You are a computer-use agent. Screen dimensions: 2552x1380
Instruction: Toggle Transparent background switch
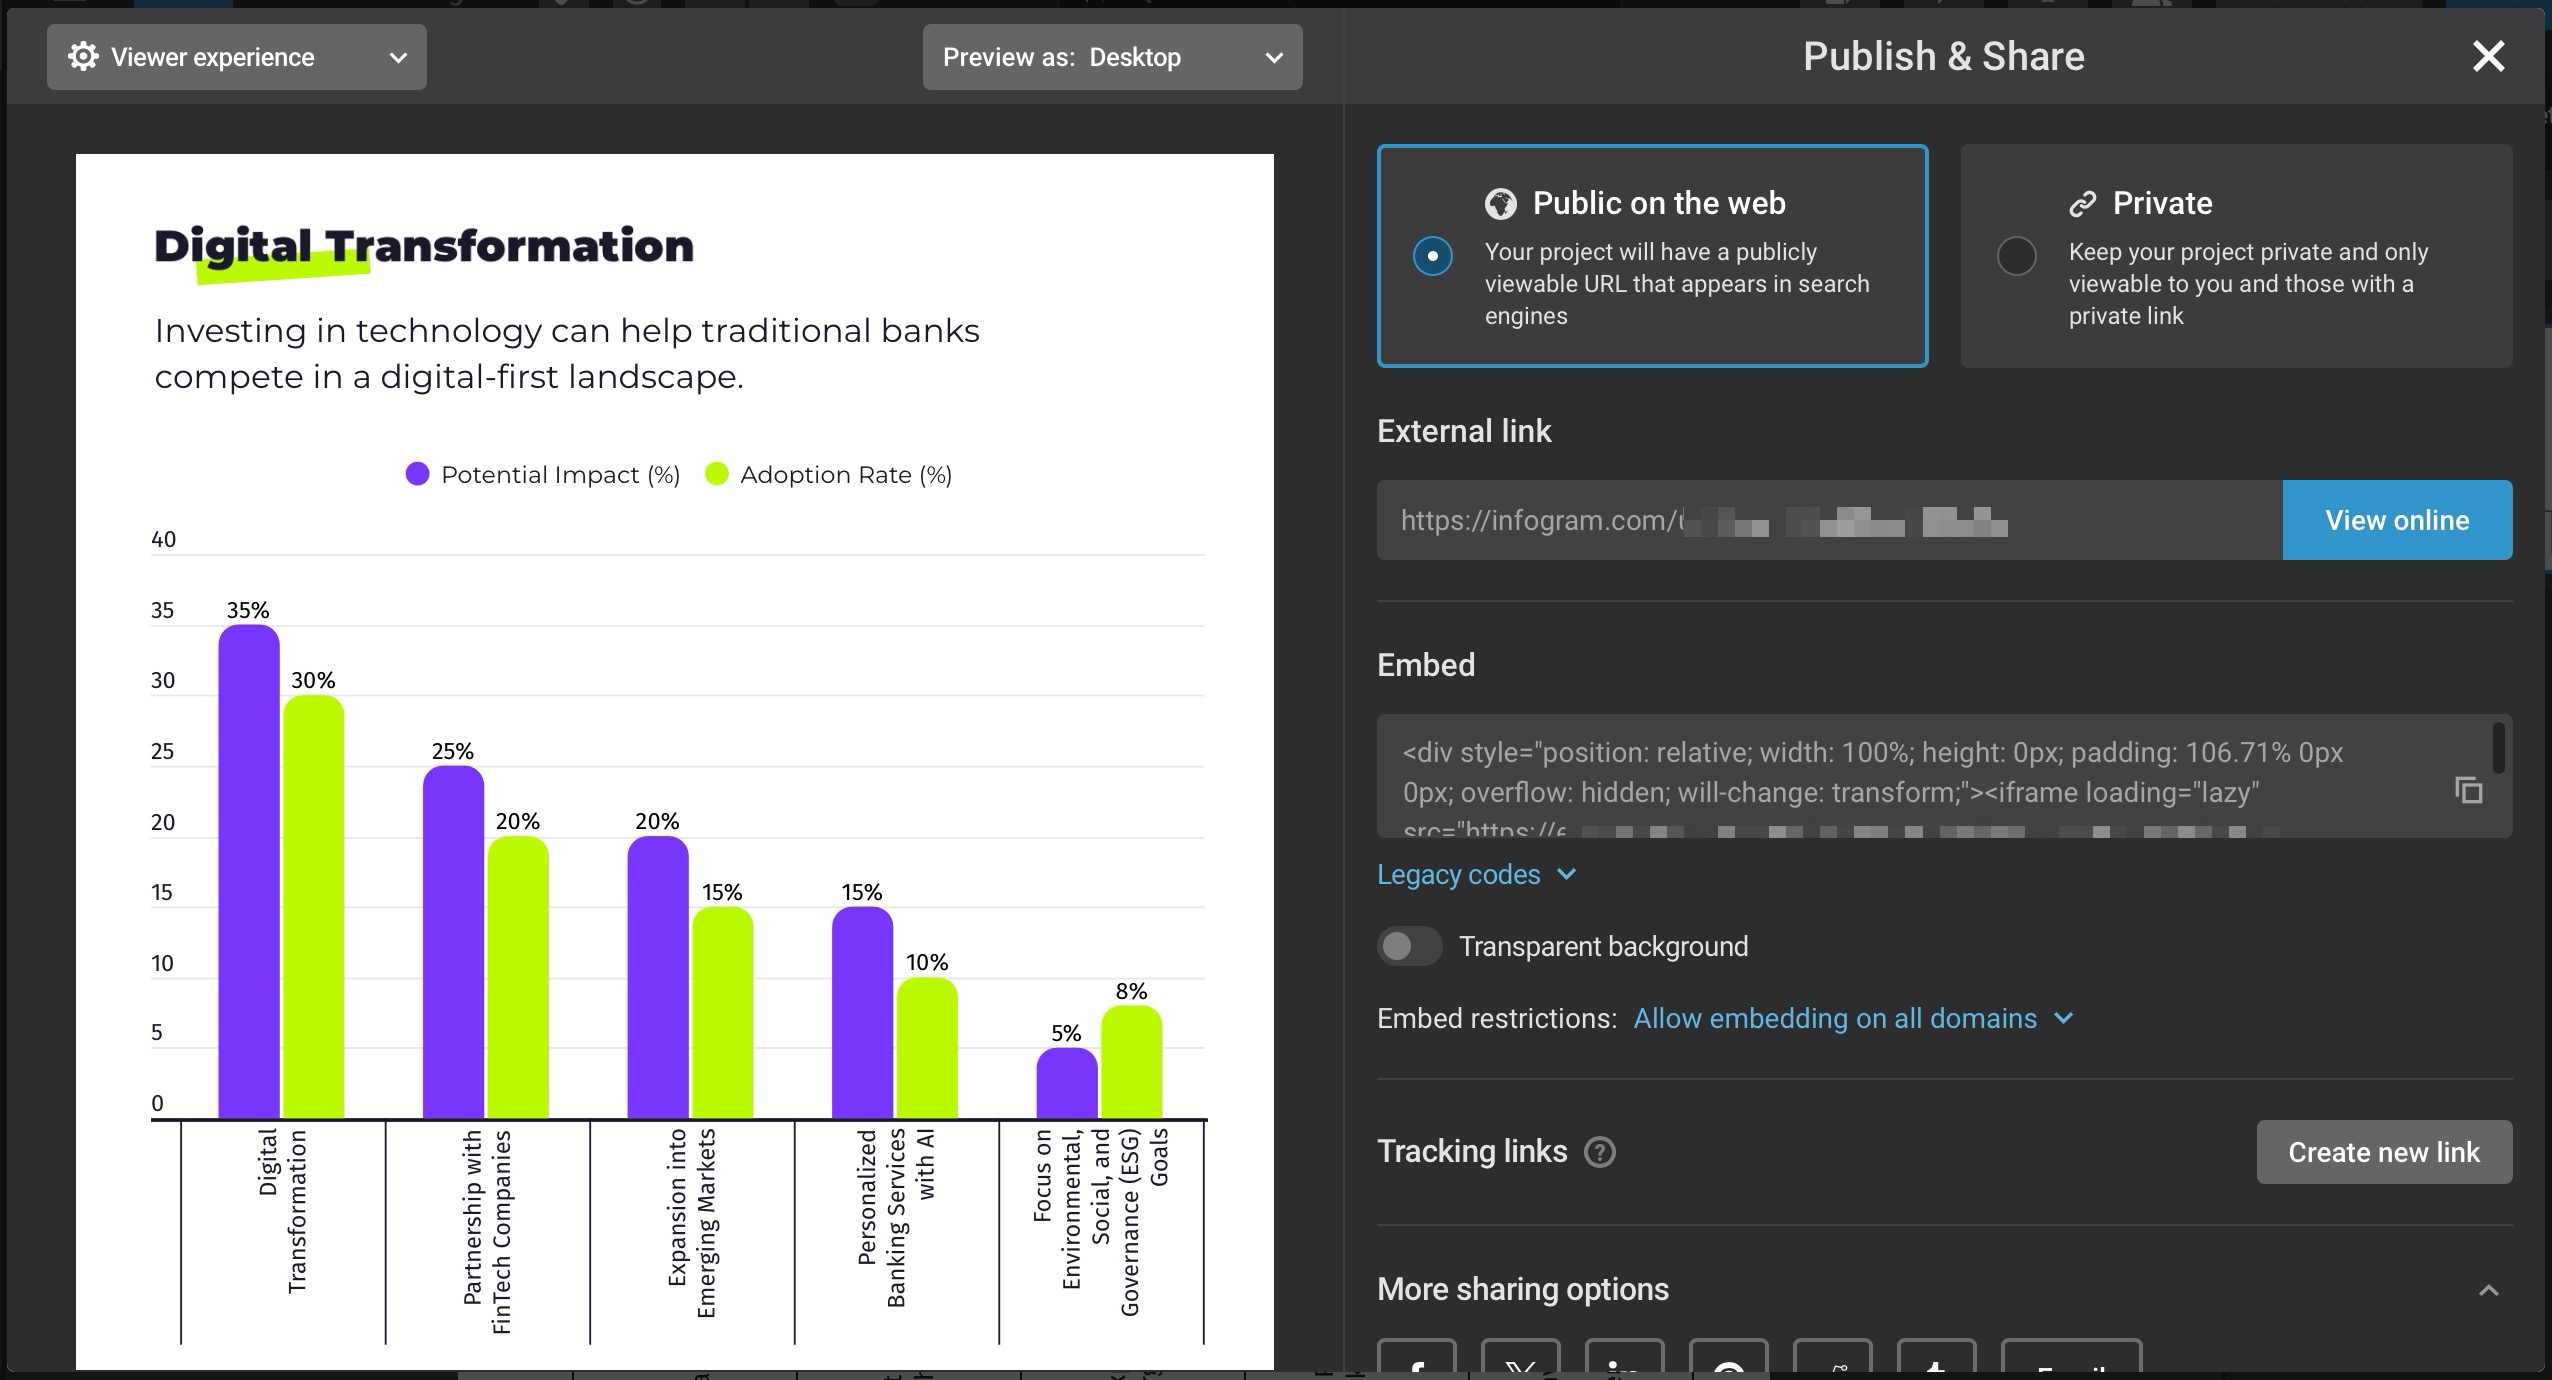click(x=1409, y=946)
